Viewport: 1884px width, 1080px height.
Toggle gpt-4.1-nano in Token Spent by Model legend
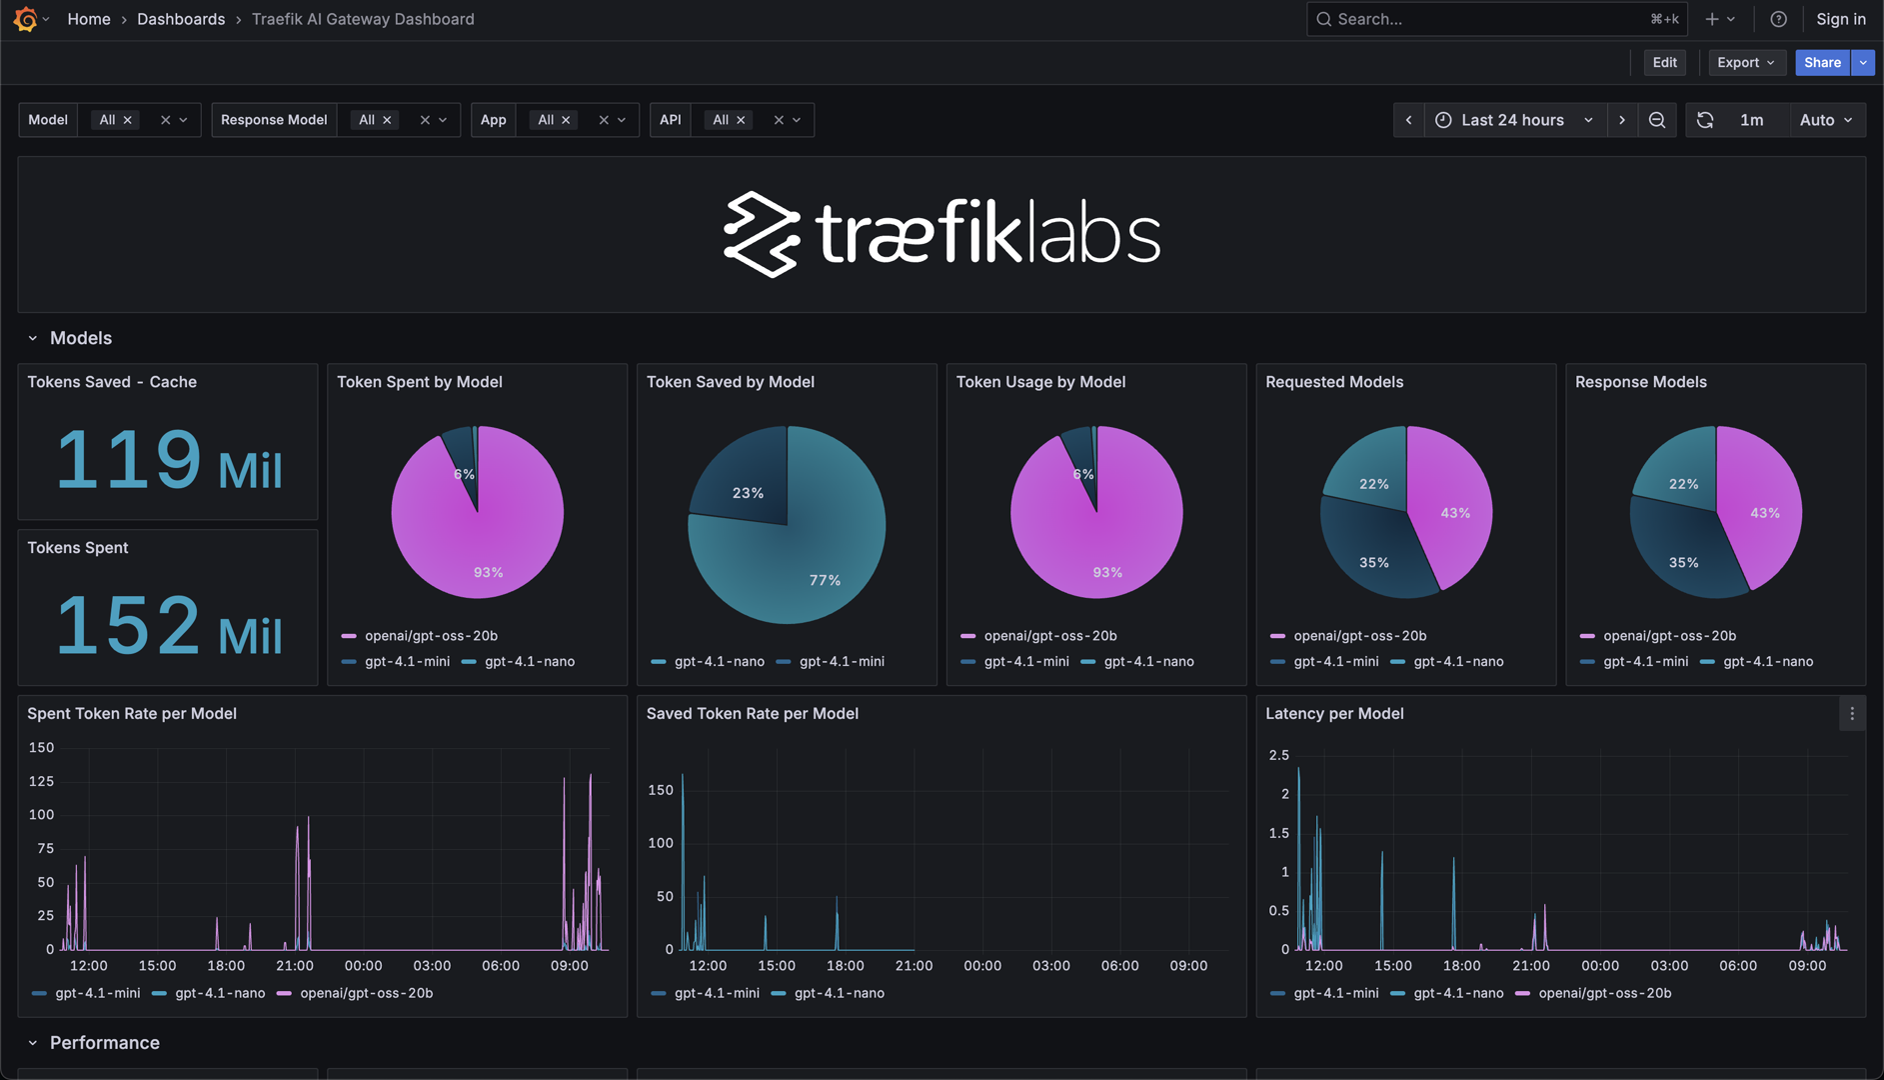tap(530, 662)
